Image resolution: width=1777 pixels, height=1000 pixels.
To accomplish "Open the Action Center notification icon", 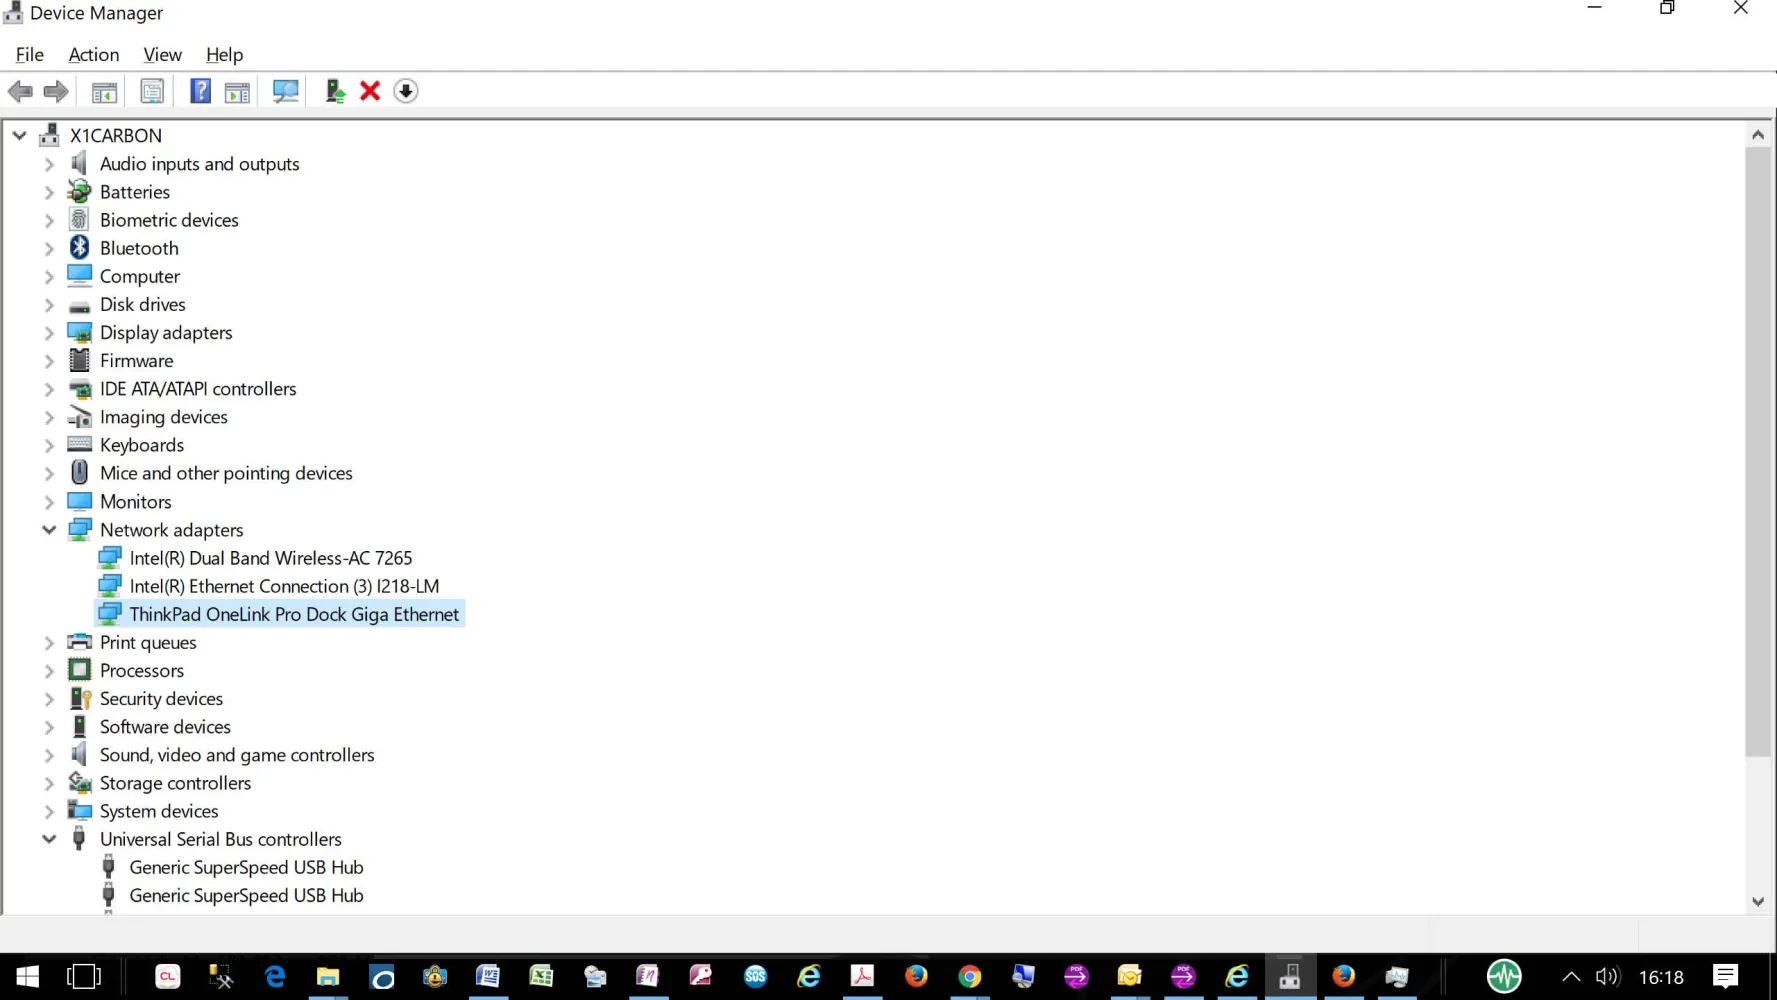I will pyautogui.click(x=1726, y=976).
